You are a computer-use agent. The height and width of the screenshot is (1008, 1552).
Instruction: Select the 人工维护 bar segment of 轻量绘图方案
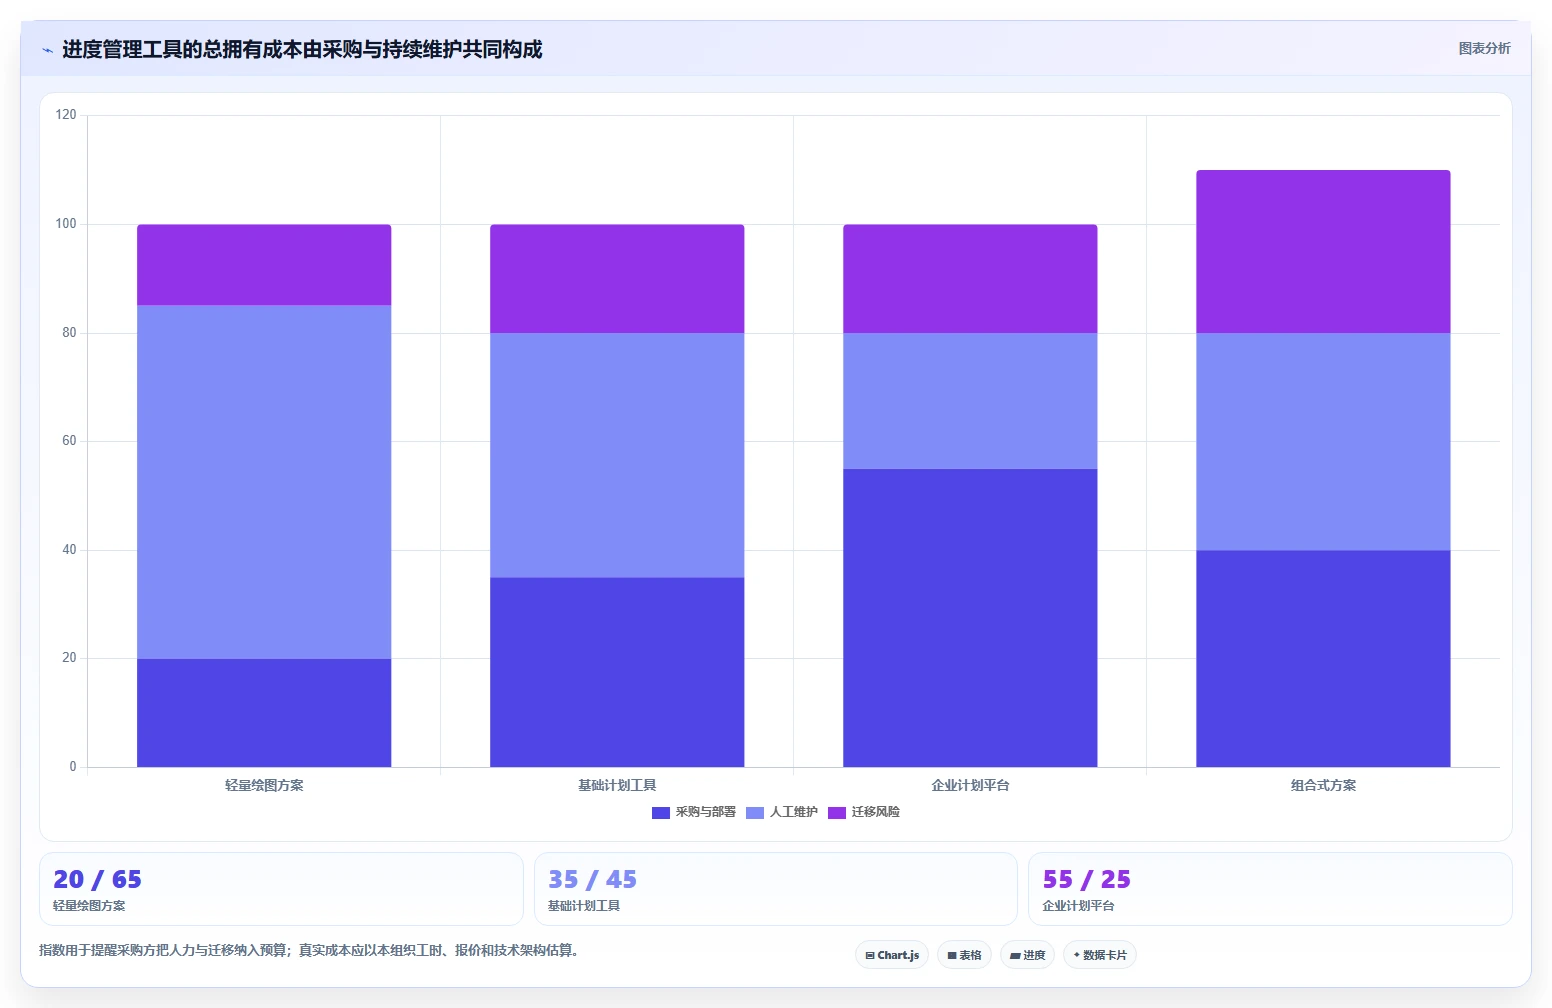tap(264, 482)
